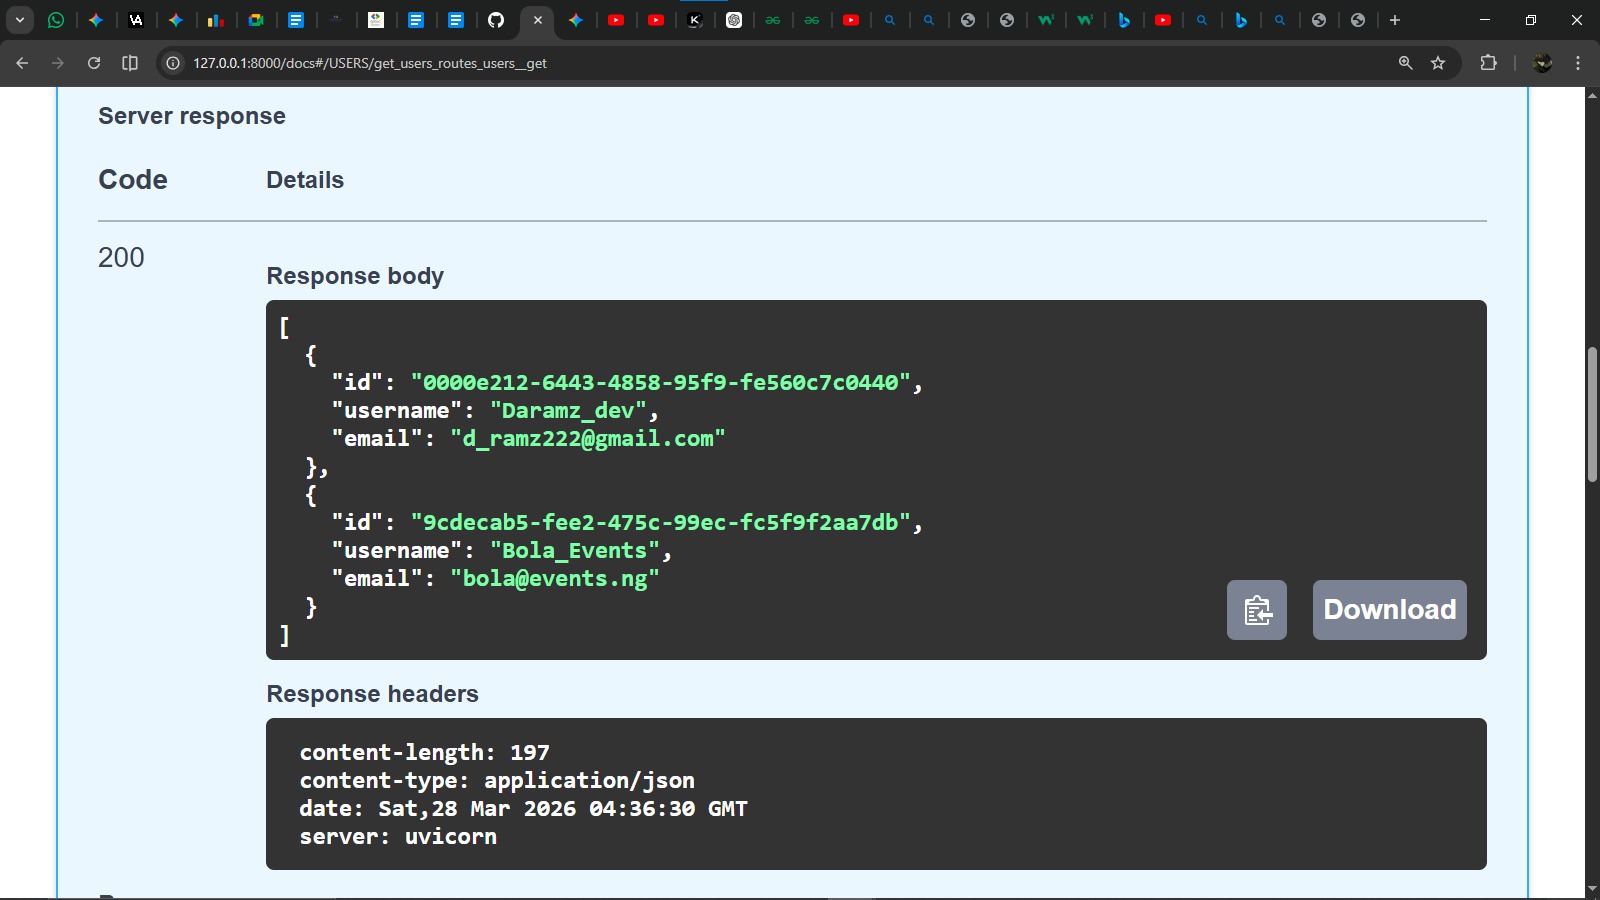Image resolution: width=1600 pixels, height=900 pixels.
Task: Open the split view side panel icon
Action: [x=130, y=63]
